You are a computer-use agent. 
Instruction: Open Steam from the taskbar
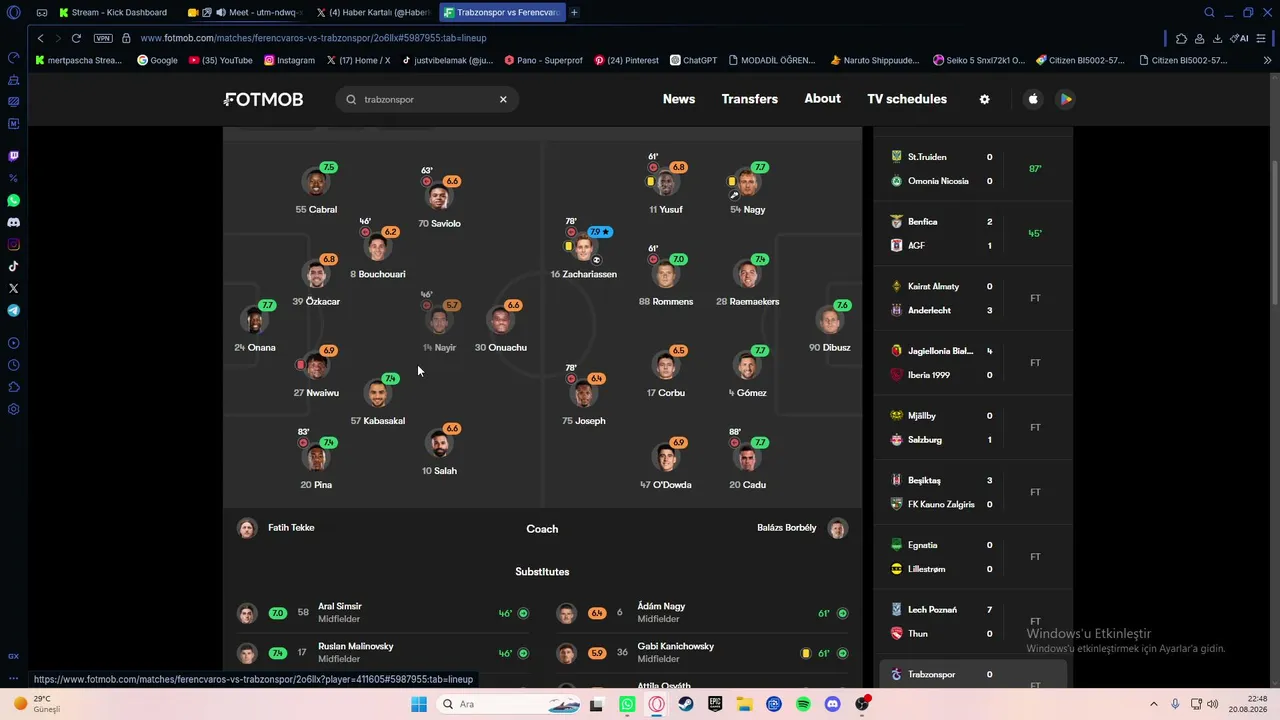tap(686, 704)
